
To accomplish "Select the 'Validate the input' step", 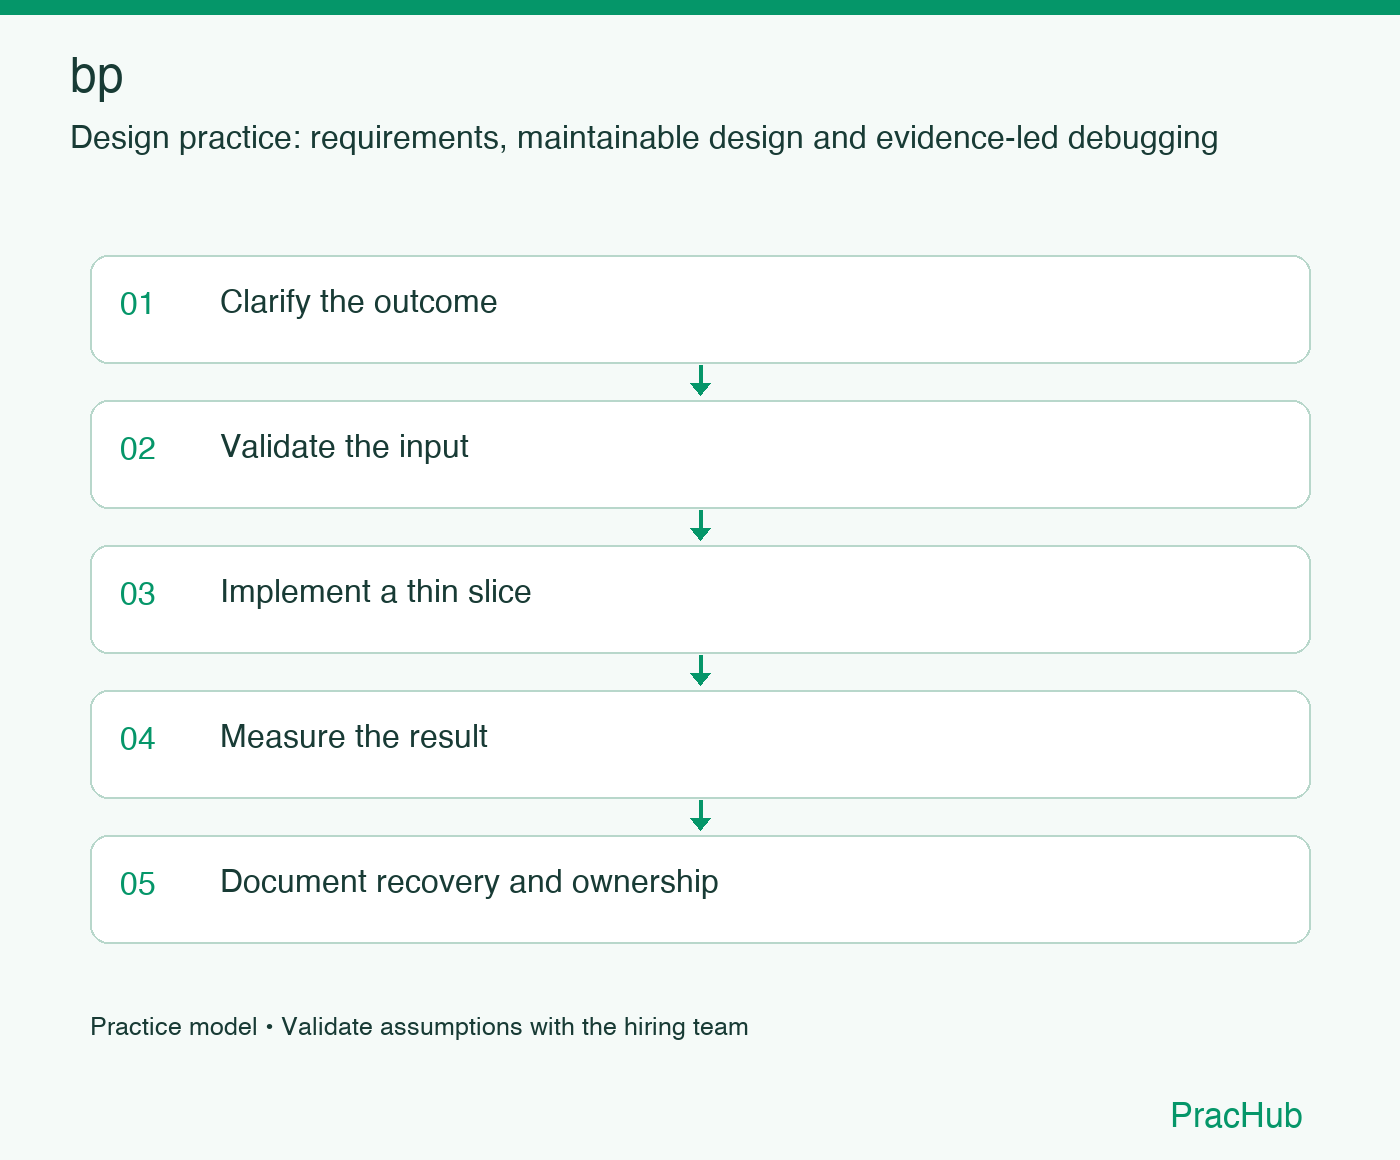I will pos(700,454).
